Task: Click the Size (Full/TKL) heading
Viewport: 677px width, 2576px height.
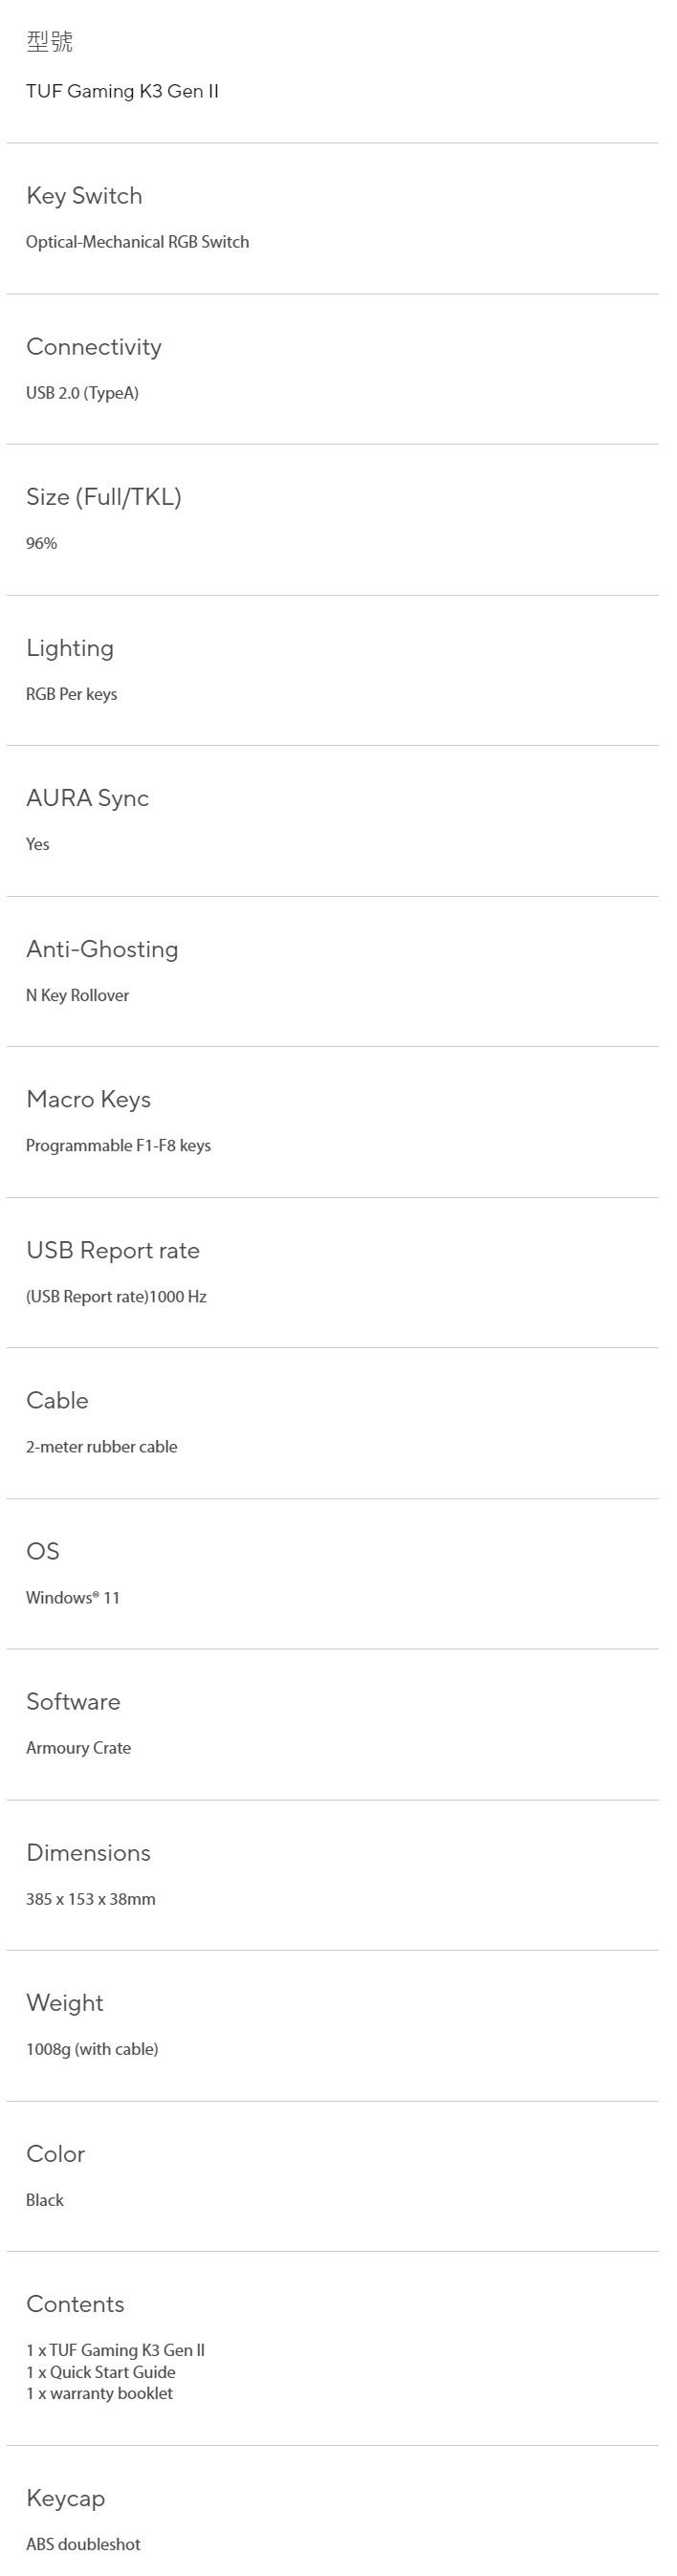Action: tap(103, 497)
